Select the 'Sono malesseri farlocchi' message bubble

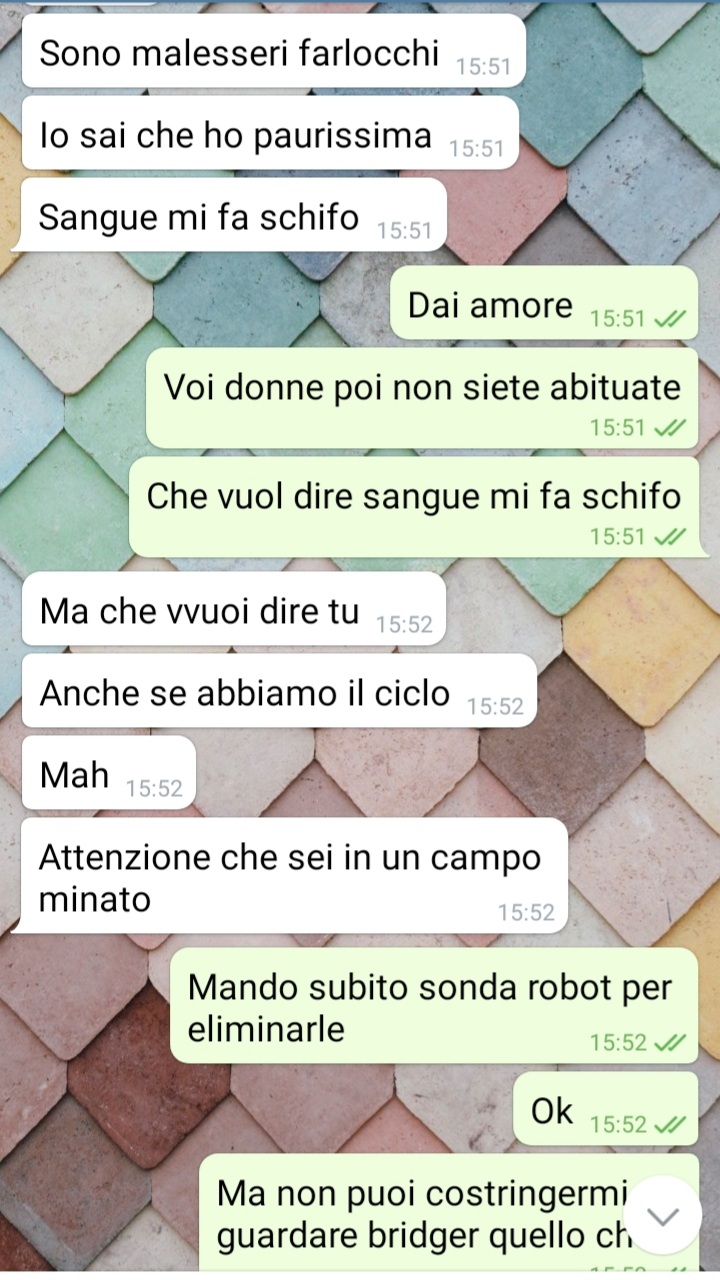coord(269,54)
